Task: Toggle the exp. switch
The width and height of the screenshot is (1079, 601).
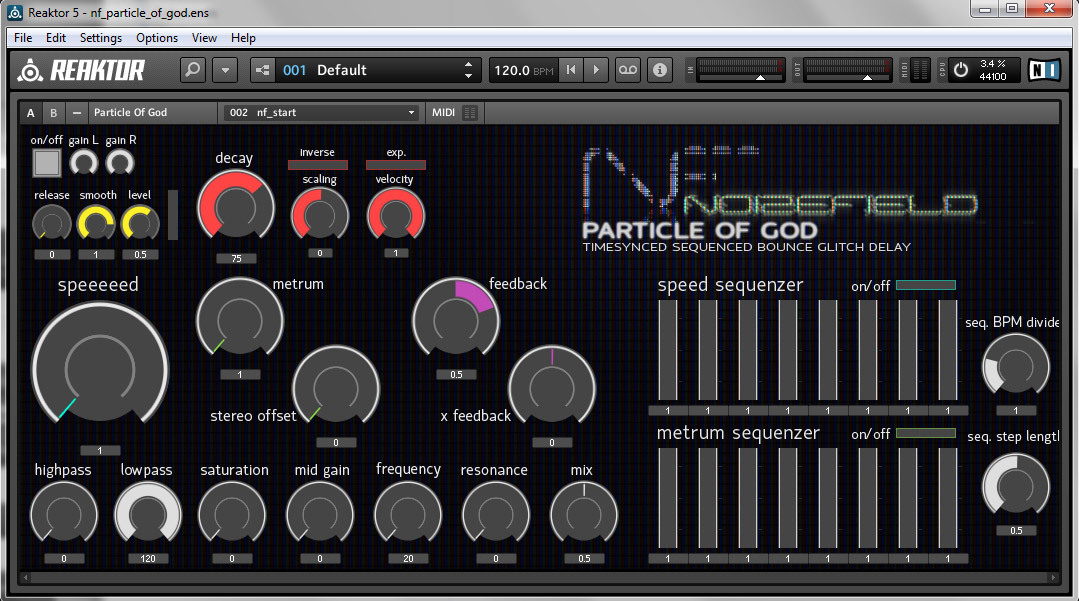Action: (x=396, y=165)
